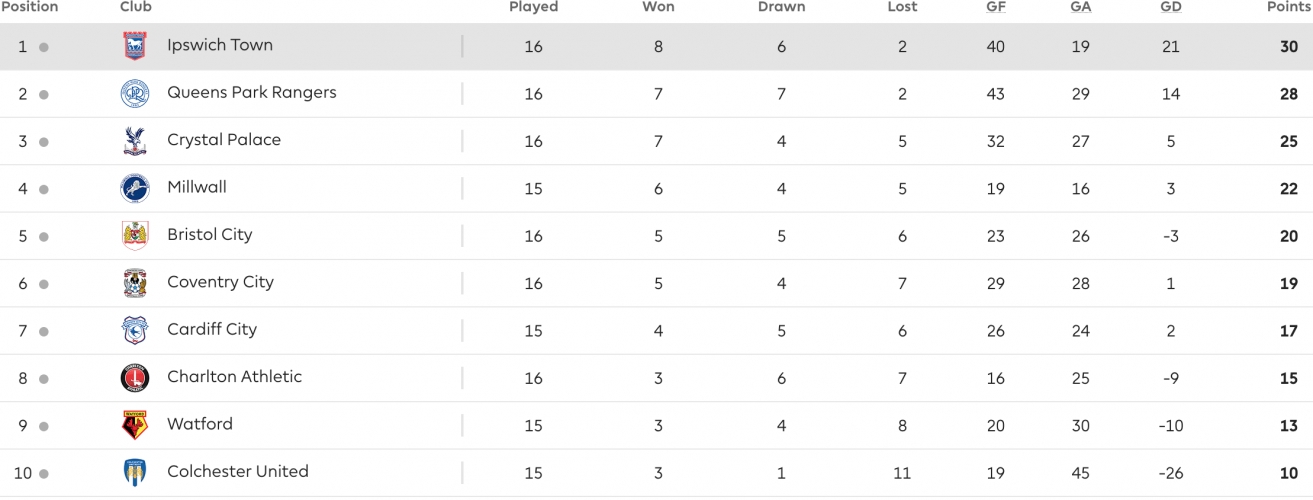Viewport: 1313px width, 500px height.
Task: Select the Cardiff City bluebird crest
Action: tap(134, 330)
